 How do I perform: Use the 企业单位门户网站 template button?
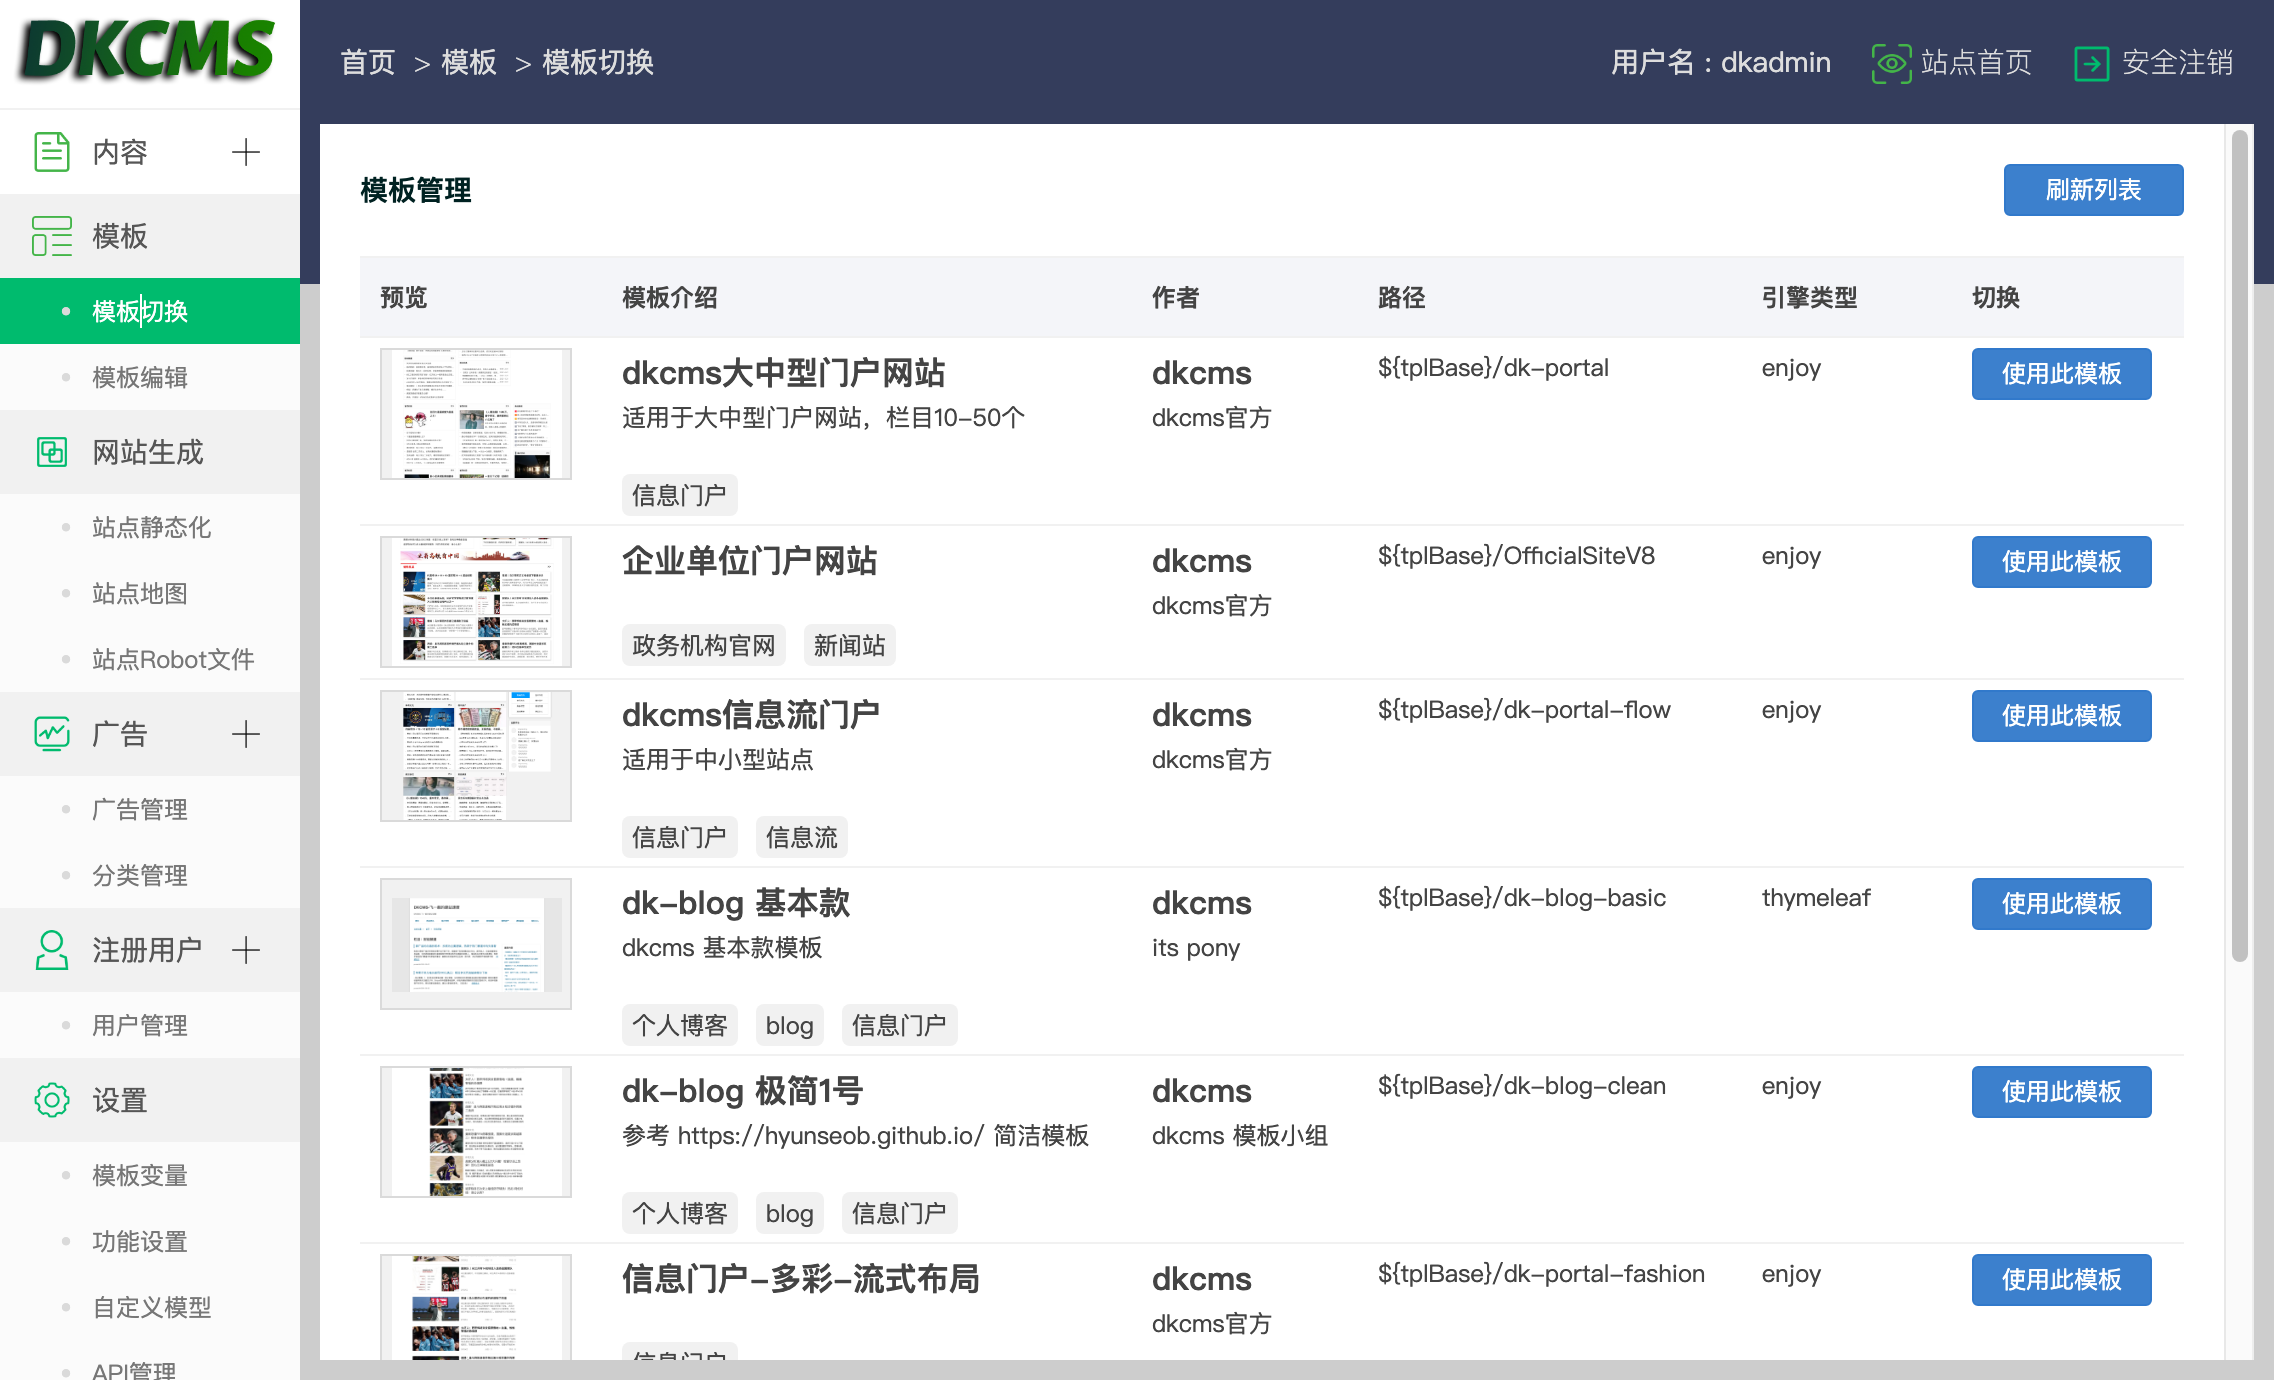click(x=2061, y=562)
